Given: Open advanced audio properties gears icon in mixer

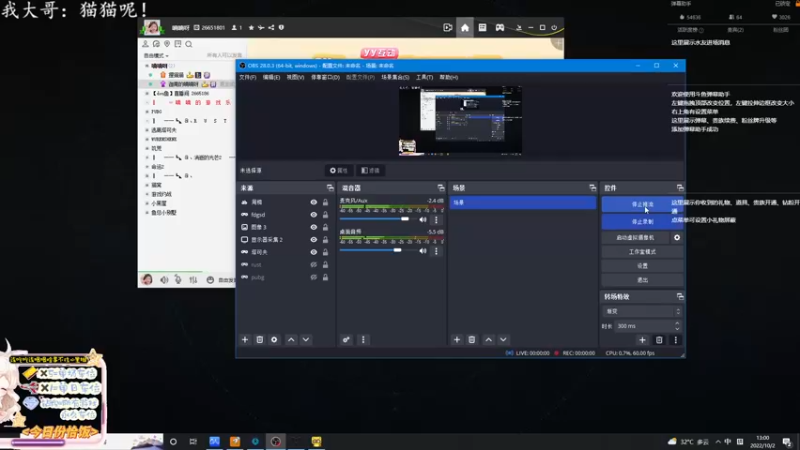Looking at the screenshot, I should pyautogui.click(x=346, y=340).
